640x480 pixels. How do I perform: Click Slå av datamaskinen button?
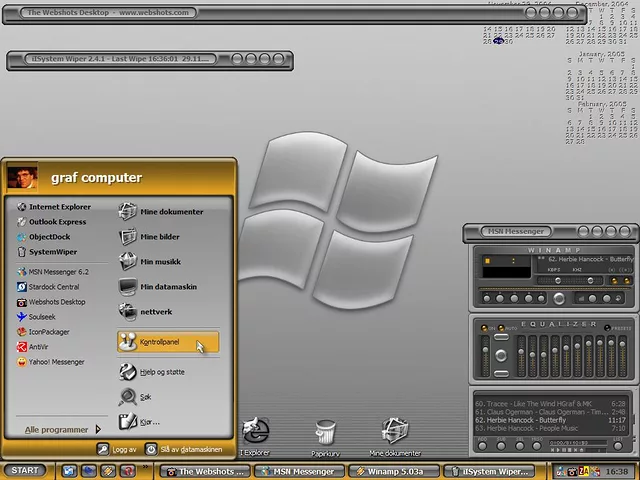point(184,449)
